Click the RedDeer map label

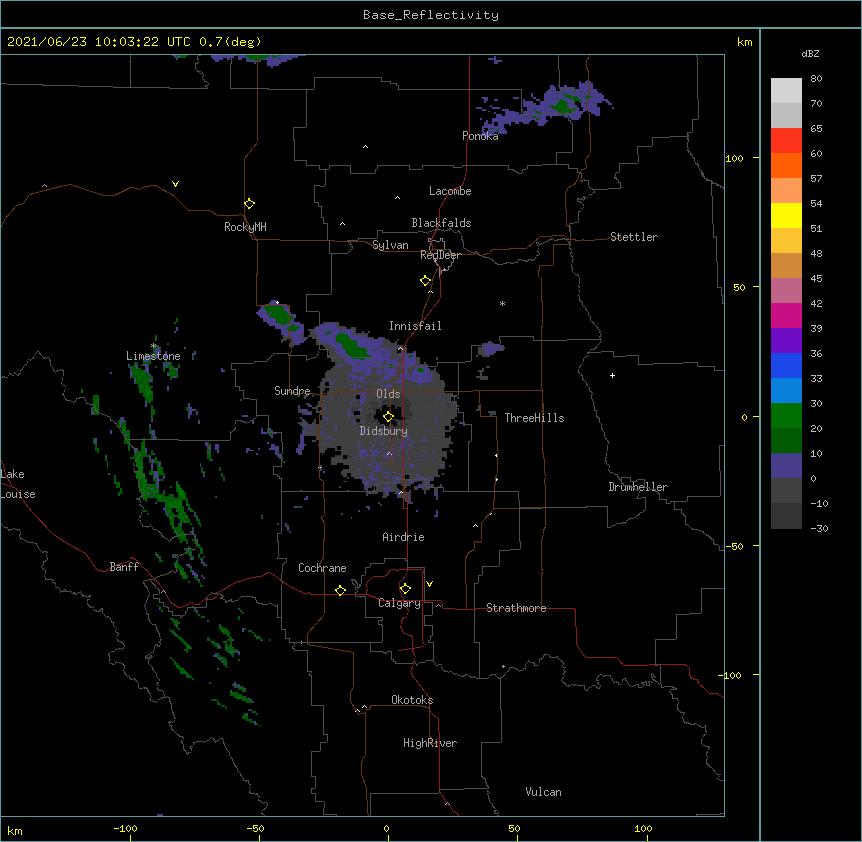click(440, 255)
